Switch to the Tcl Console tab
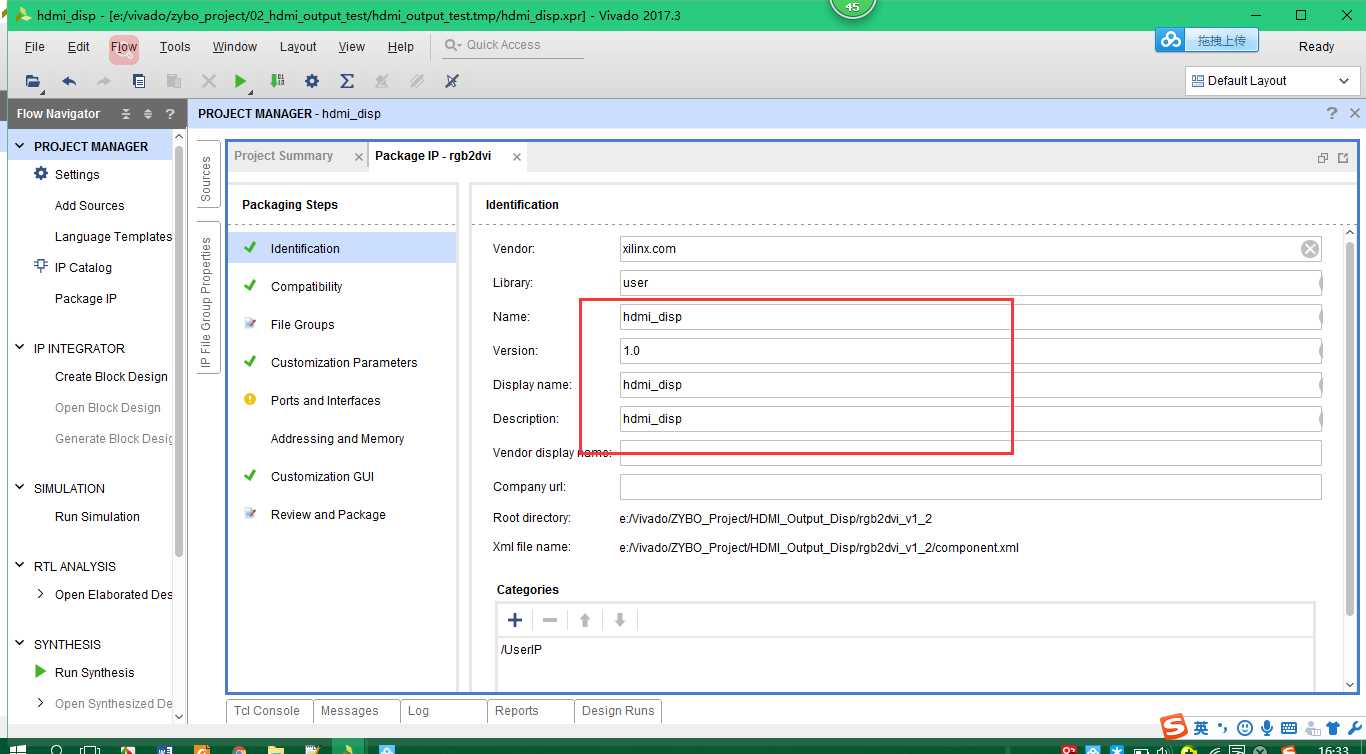The width and height of the screenshot is (1366, 754). [x=267, y=711]
